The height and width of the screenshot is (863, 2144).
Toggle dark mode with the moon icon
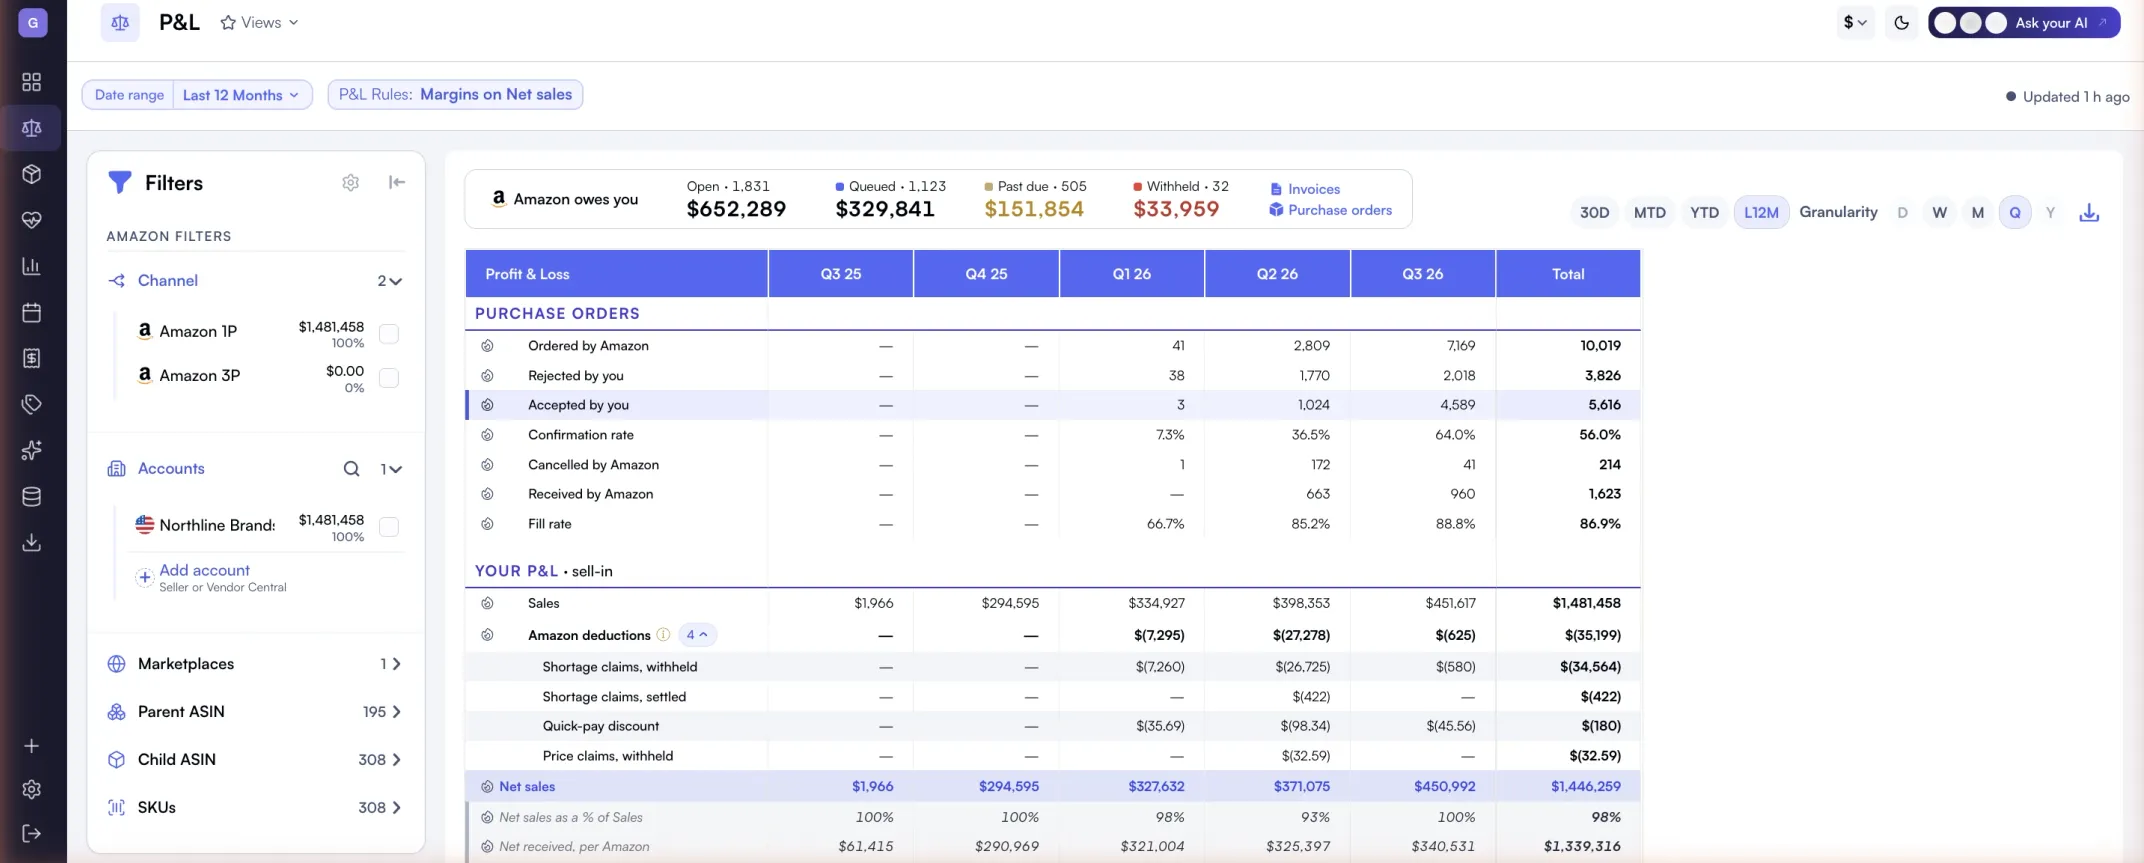pyautogui.click(x=1902, y=22)
